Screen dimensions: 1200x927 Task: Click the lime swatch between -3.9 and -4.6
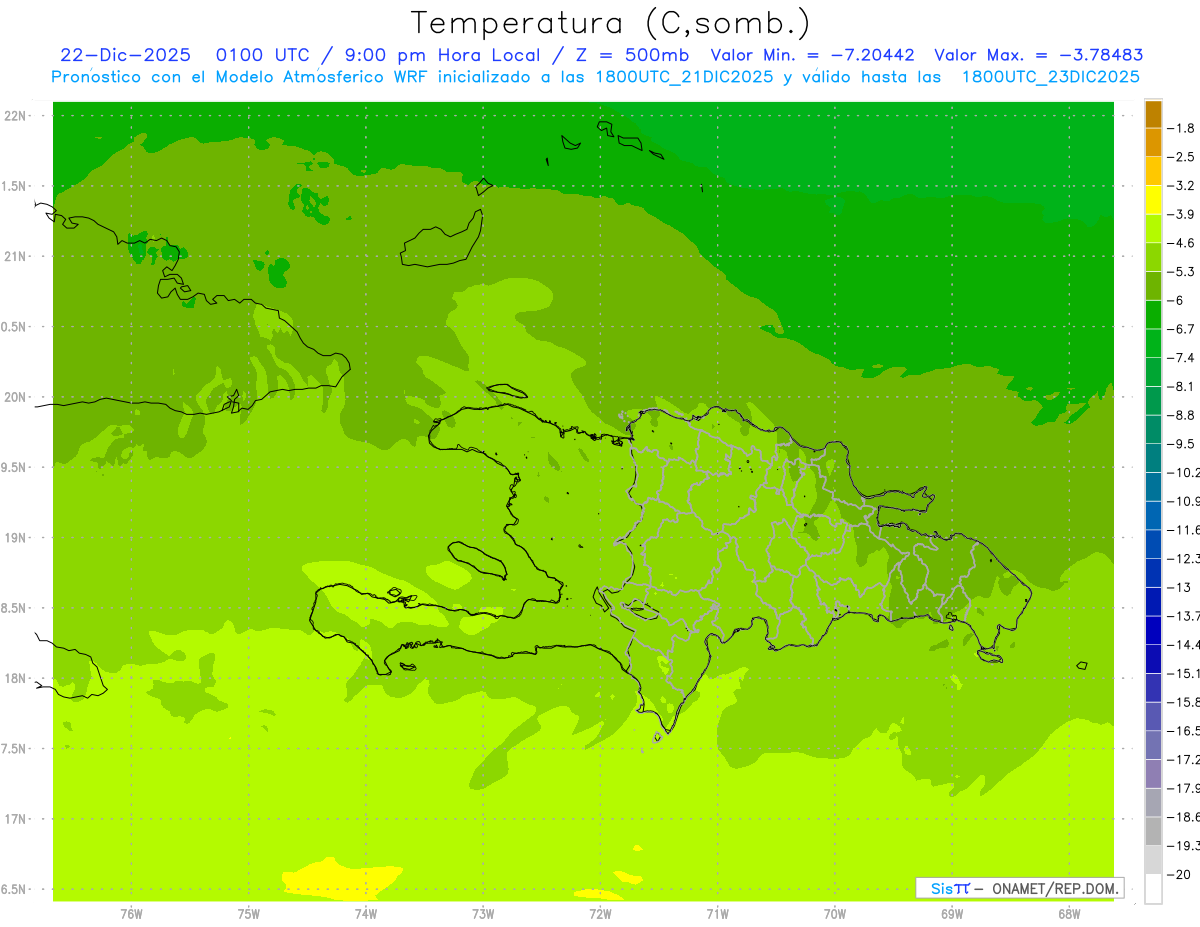(x=1153, y=228)
